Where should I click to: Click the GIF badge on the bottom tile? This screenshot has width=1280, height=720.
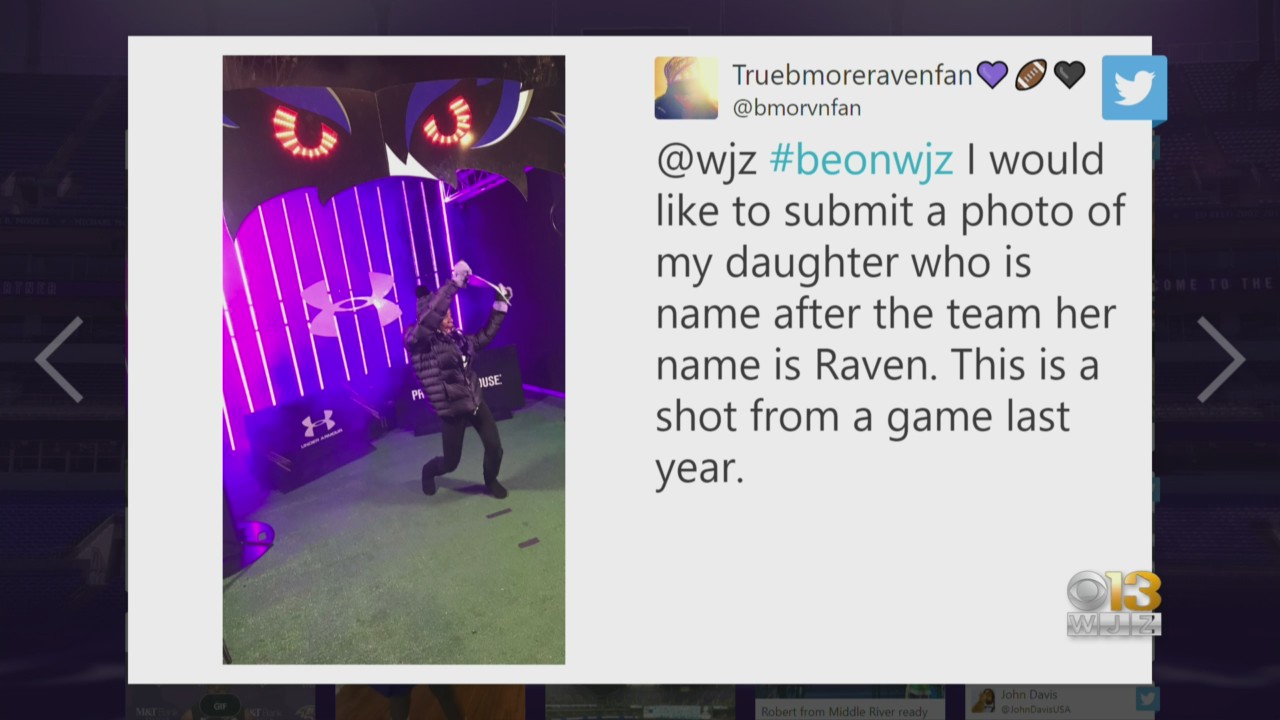pos(220,703)
